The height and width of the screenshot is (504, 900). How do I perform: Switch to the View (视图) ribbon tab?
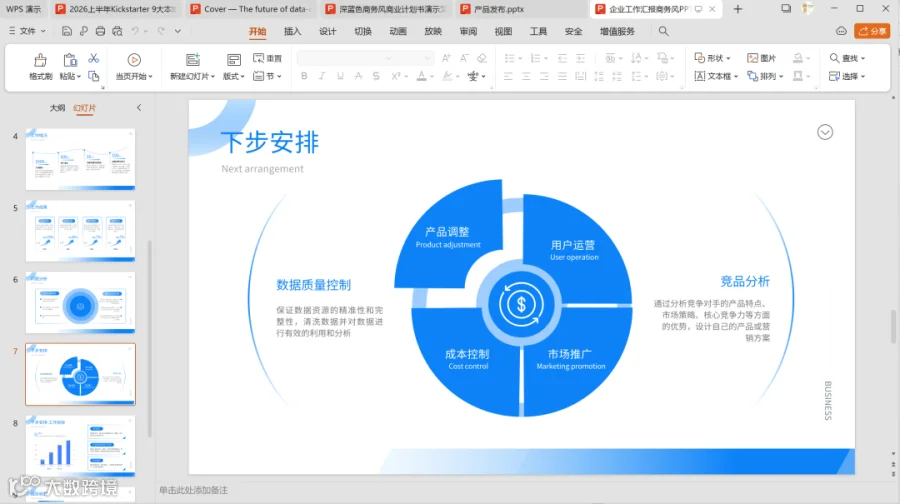pos(503,31)
